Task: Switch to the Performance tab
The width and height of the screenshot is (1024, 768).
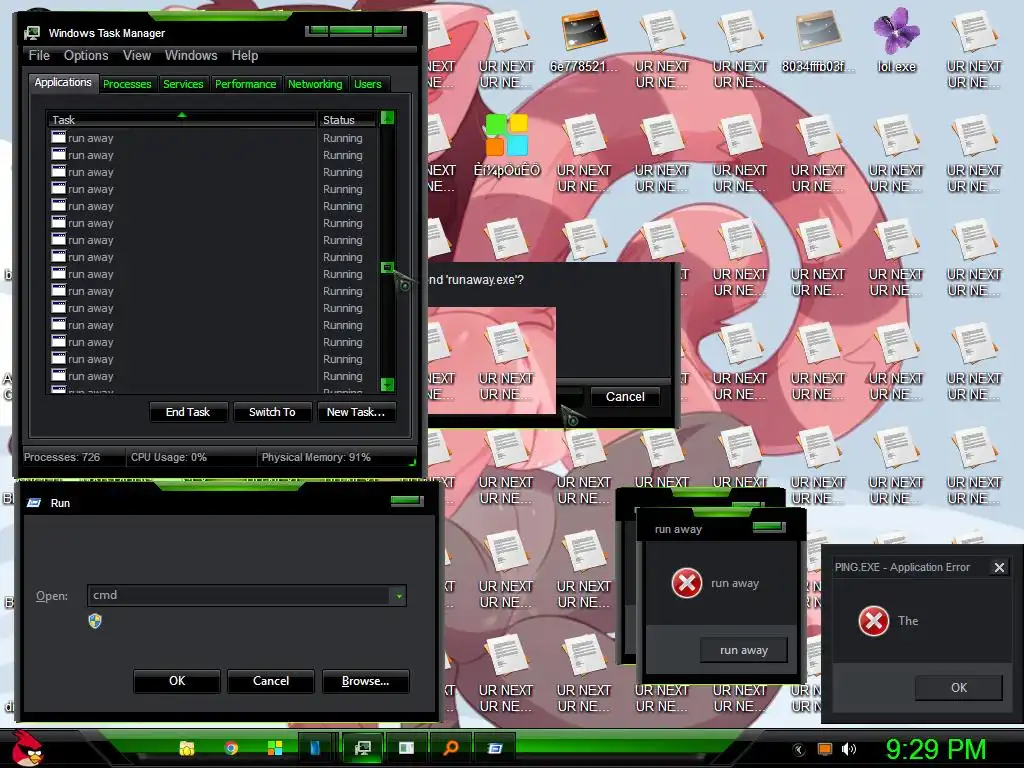Action: point(246,84)
